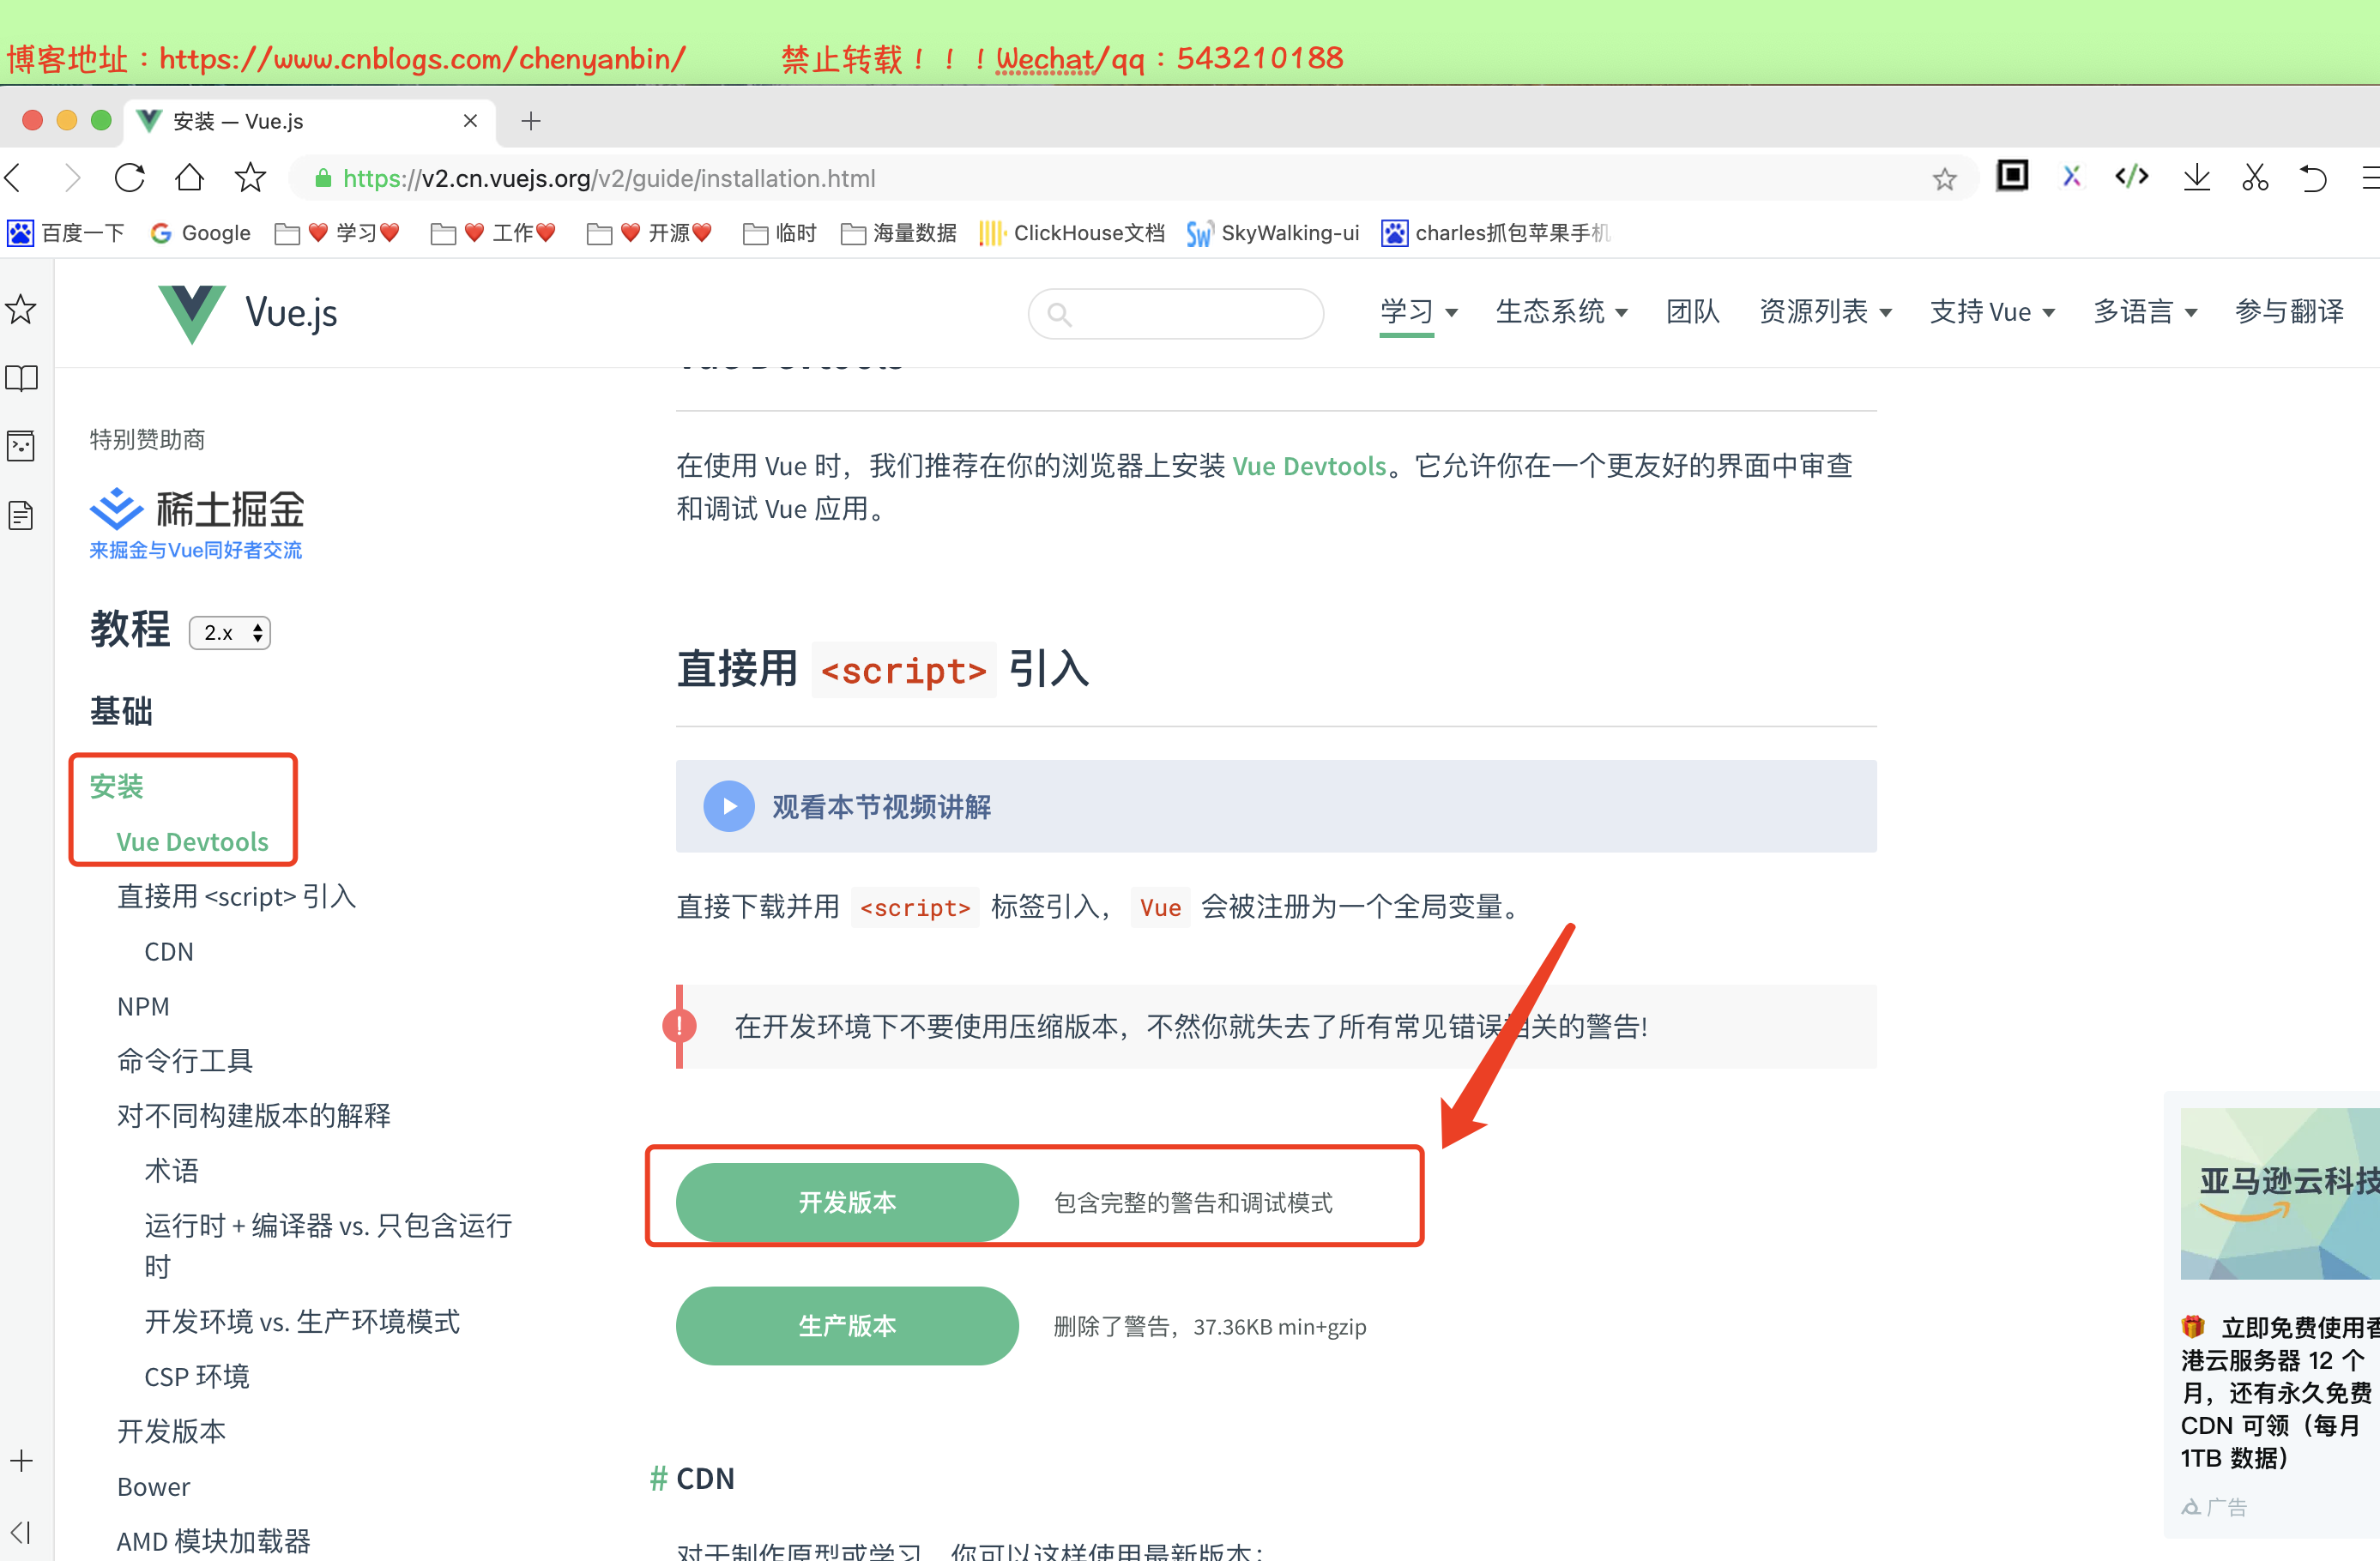Image resolution: width=2380 pixels, height=1561 pixels.
Task: Expand the 学习 navigation dropdown
Action: point(1418,312)
